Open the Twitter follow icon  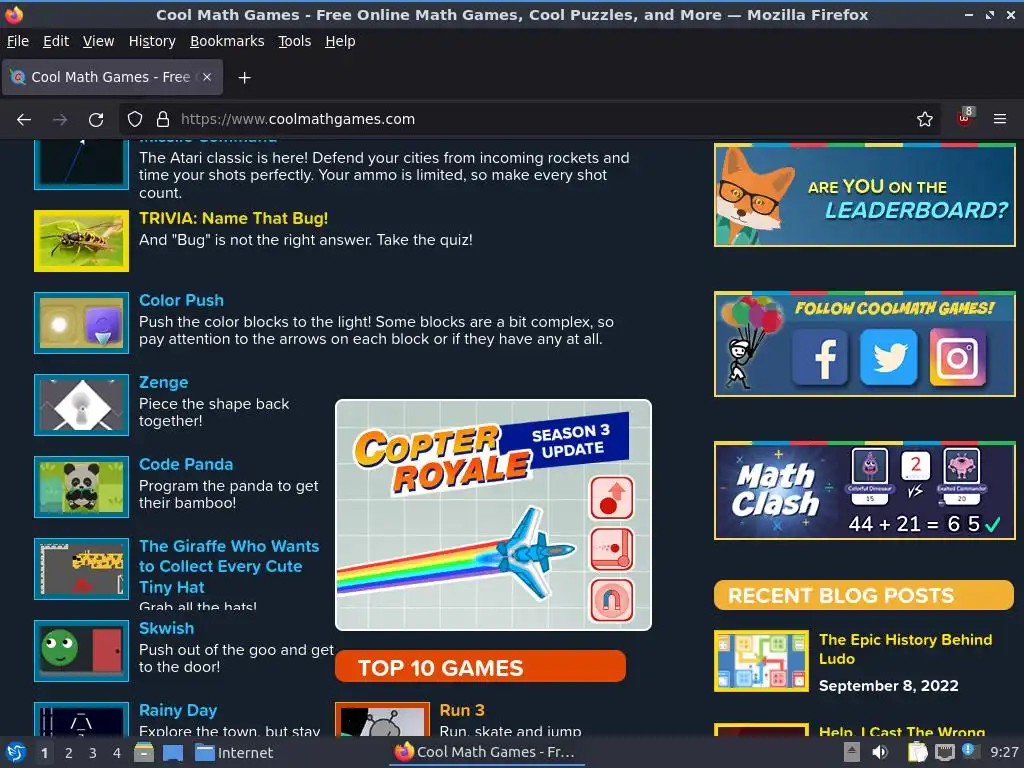pyautogui.click(x=888, y=357)
